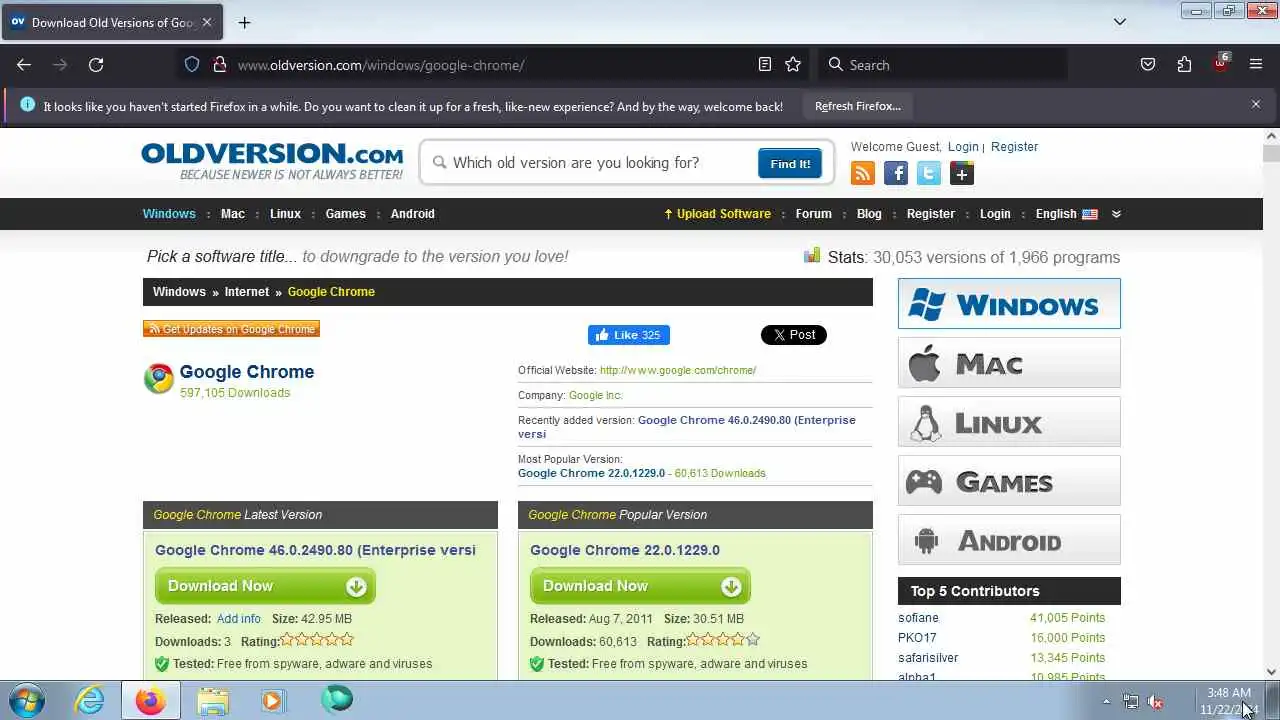Click the Linux platform sidebar banner
1280x720 pixels.
click(1009, 421)
